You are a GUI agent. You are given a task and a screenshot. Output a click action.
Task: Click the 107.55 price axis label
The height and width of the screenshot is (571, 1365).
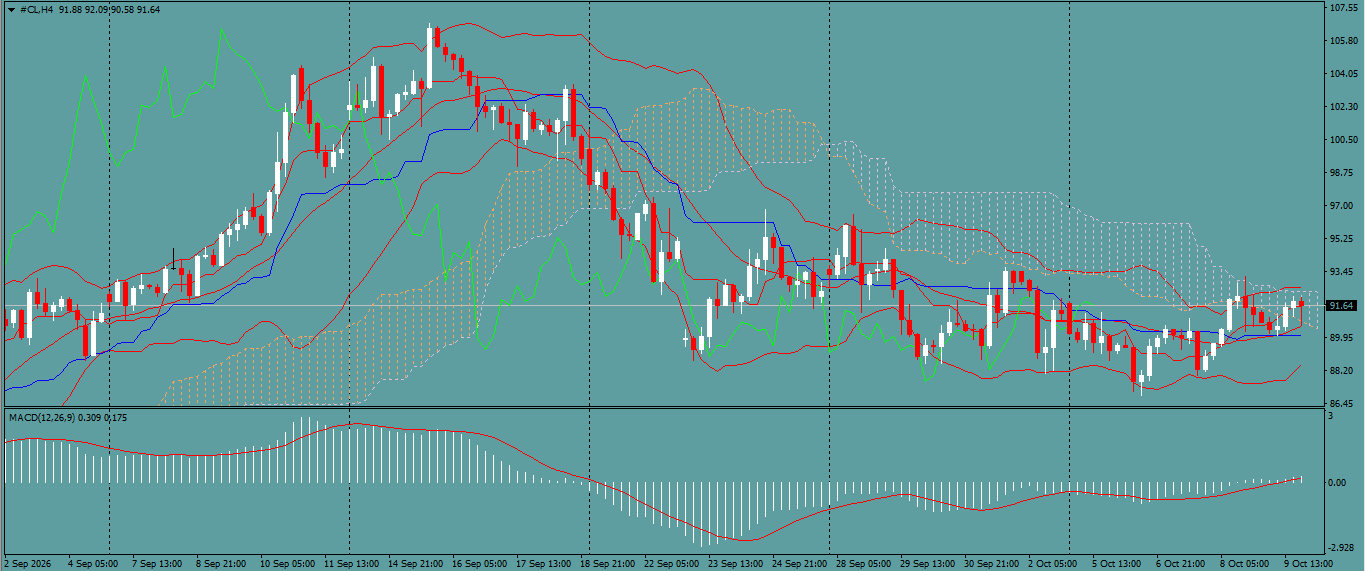point(1343,8)
